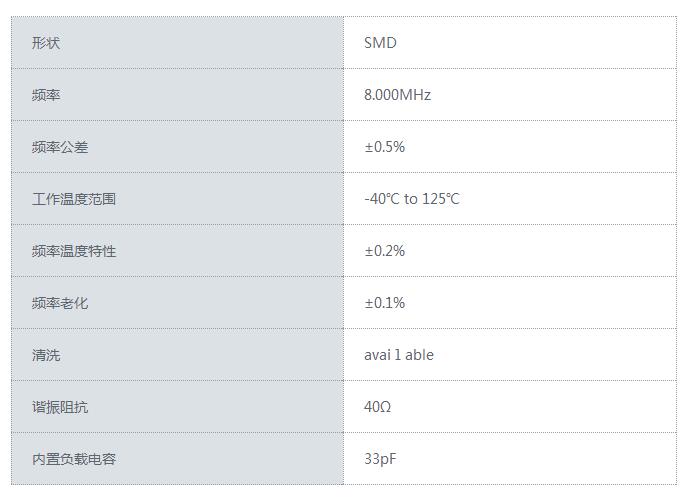Click the -40℃ lower temperature value
This screenshot has width=684, height=503.
click(x=381, y=199)
